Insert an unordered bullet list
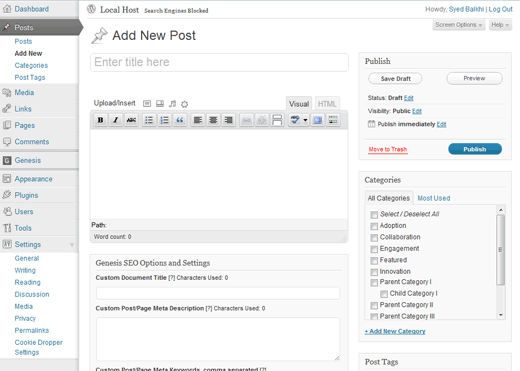520x371 pixels. pyautogui.click(x=149, y=120)
